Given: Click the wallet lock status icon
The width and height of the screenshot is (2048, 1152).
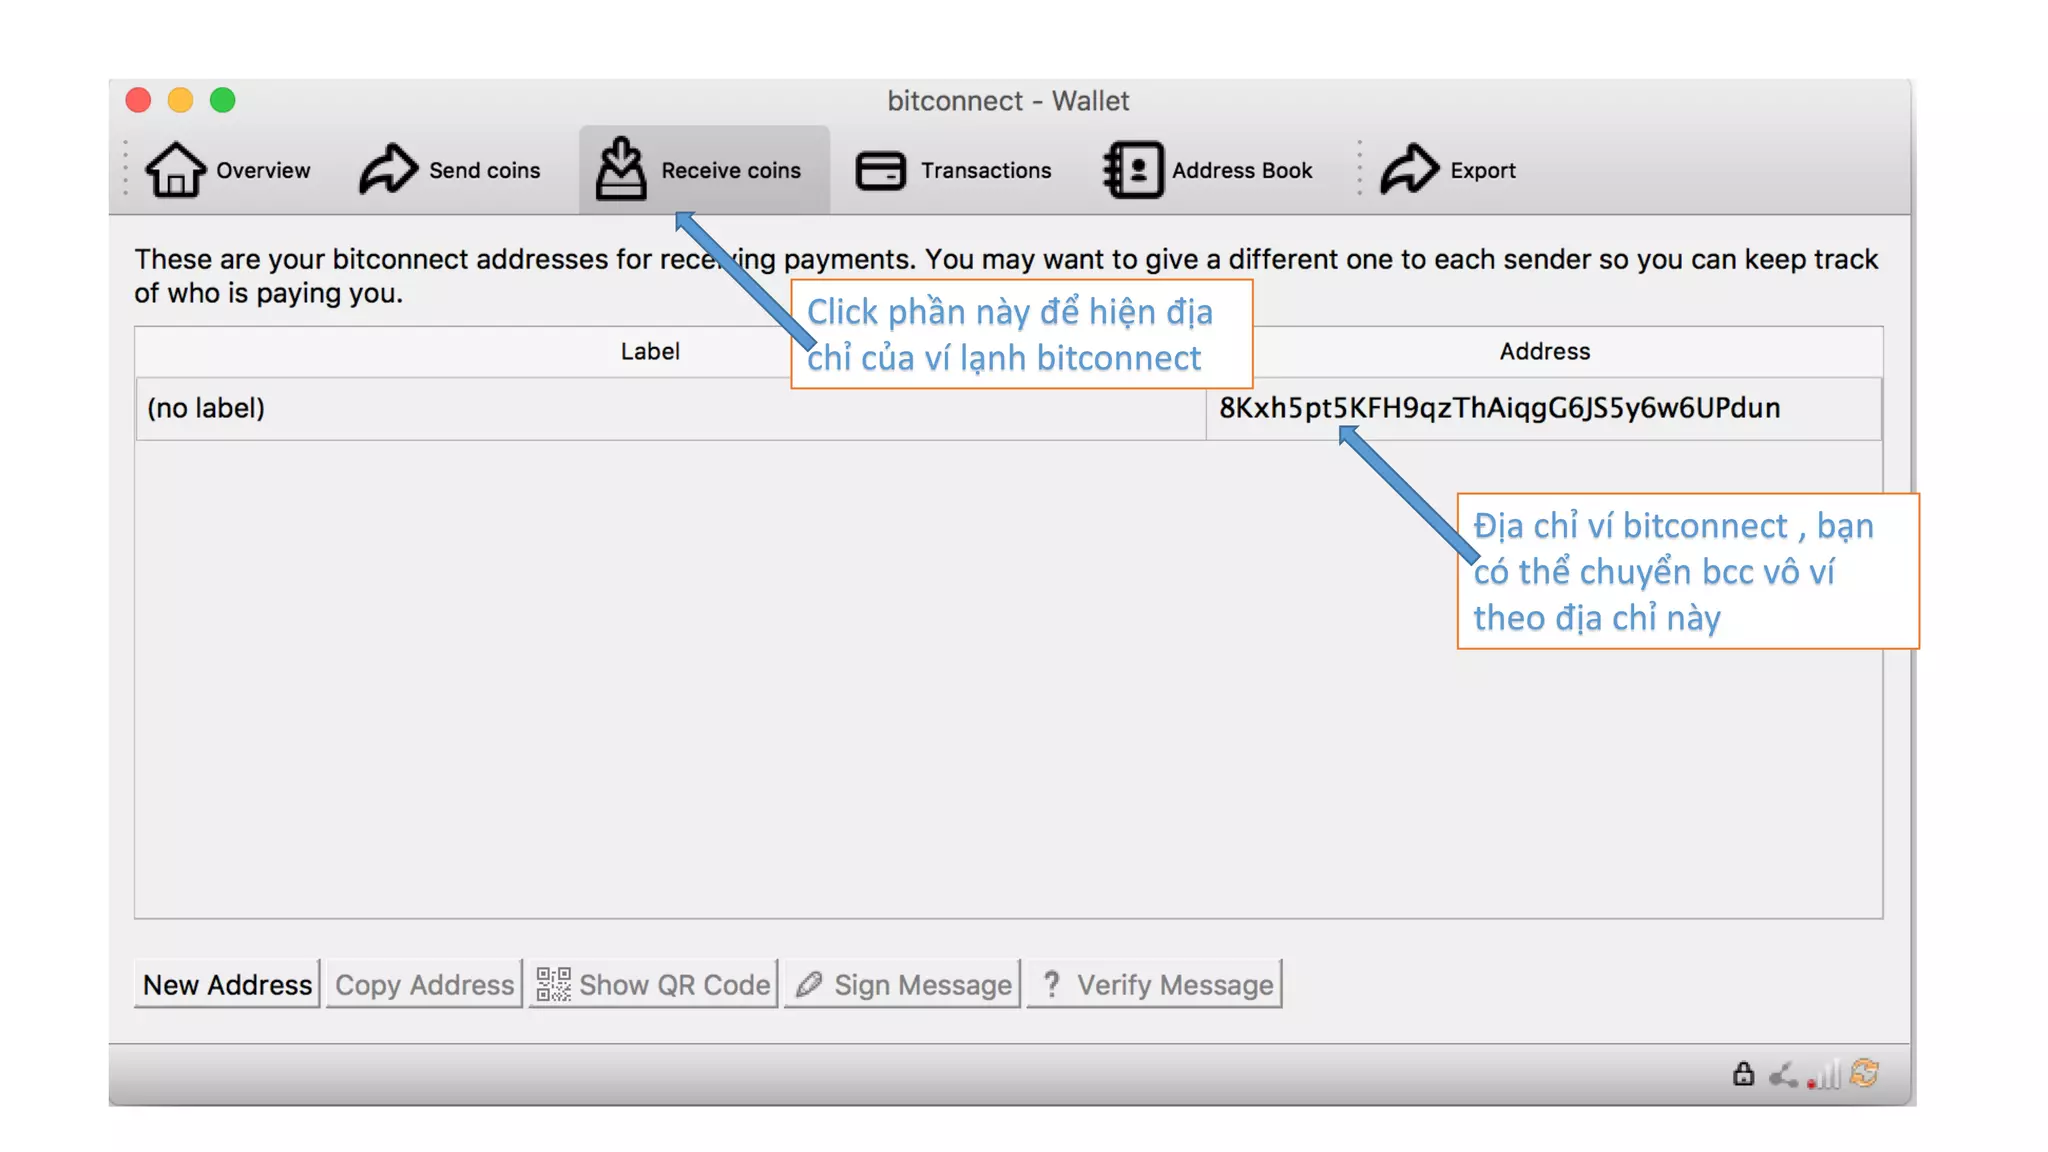Looking at the screenshot, I should [x=1743, y=1074].
